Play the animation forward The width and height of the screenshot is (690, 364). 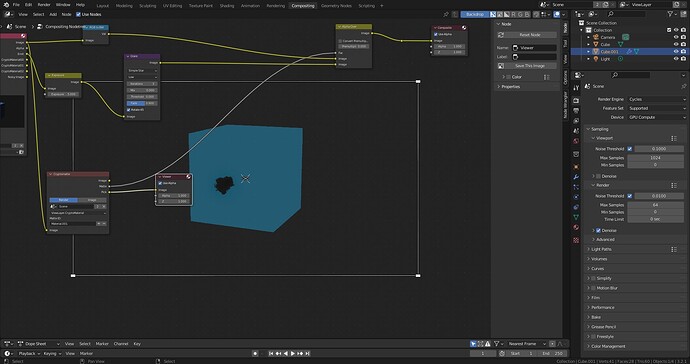click(293, 353)
